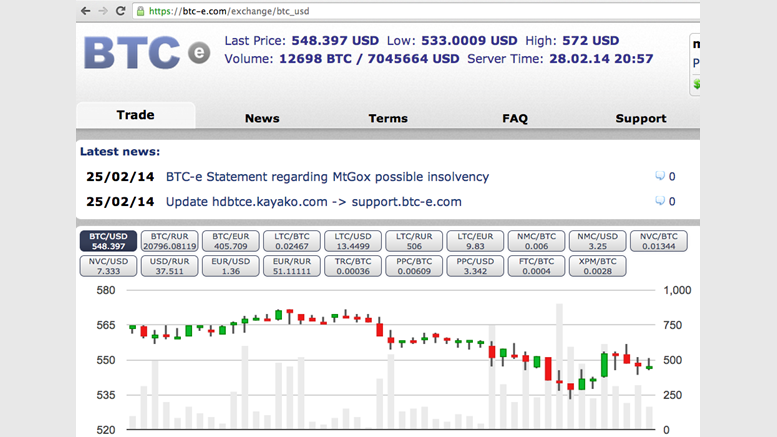Select the NVC/BTC pair button
The width and height of the screenshot is (777, 437).
pyautogui.click(x=659, y=241)
